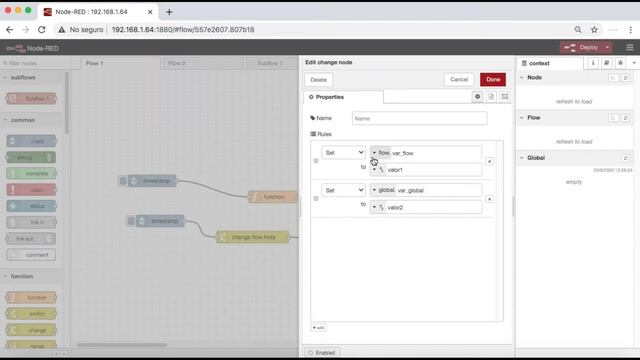Screen dimensions: 640x360
Task: Open the Node-RED main hamburger menu
Action: pyautogui.click(x=630, y=48)
